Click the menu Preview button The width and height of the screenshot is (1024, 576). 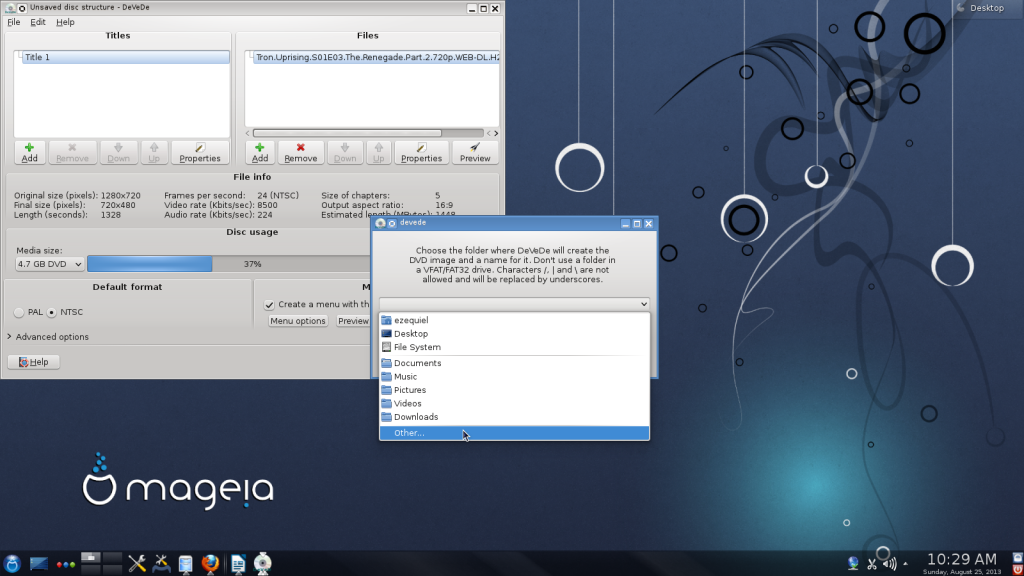[x=353, y=321]
